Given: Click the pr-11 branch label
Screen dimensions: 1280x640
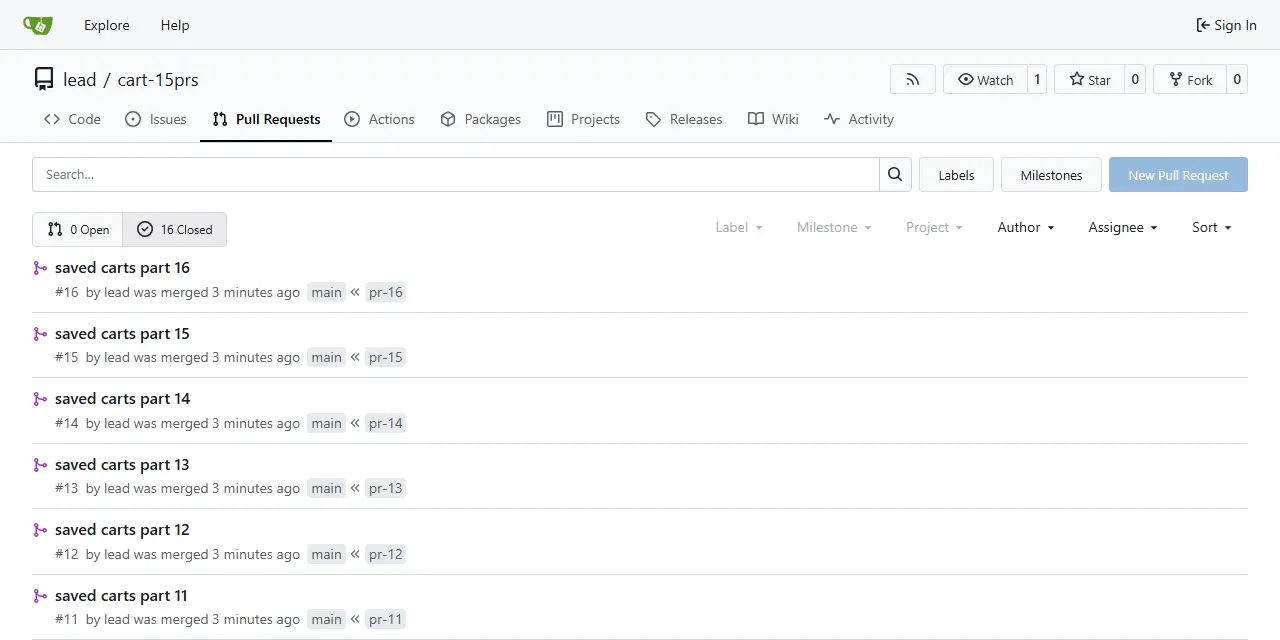Looking at the screenshot, I should click(385, 619).
